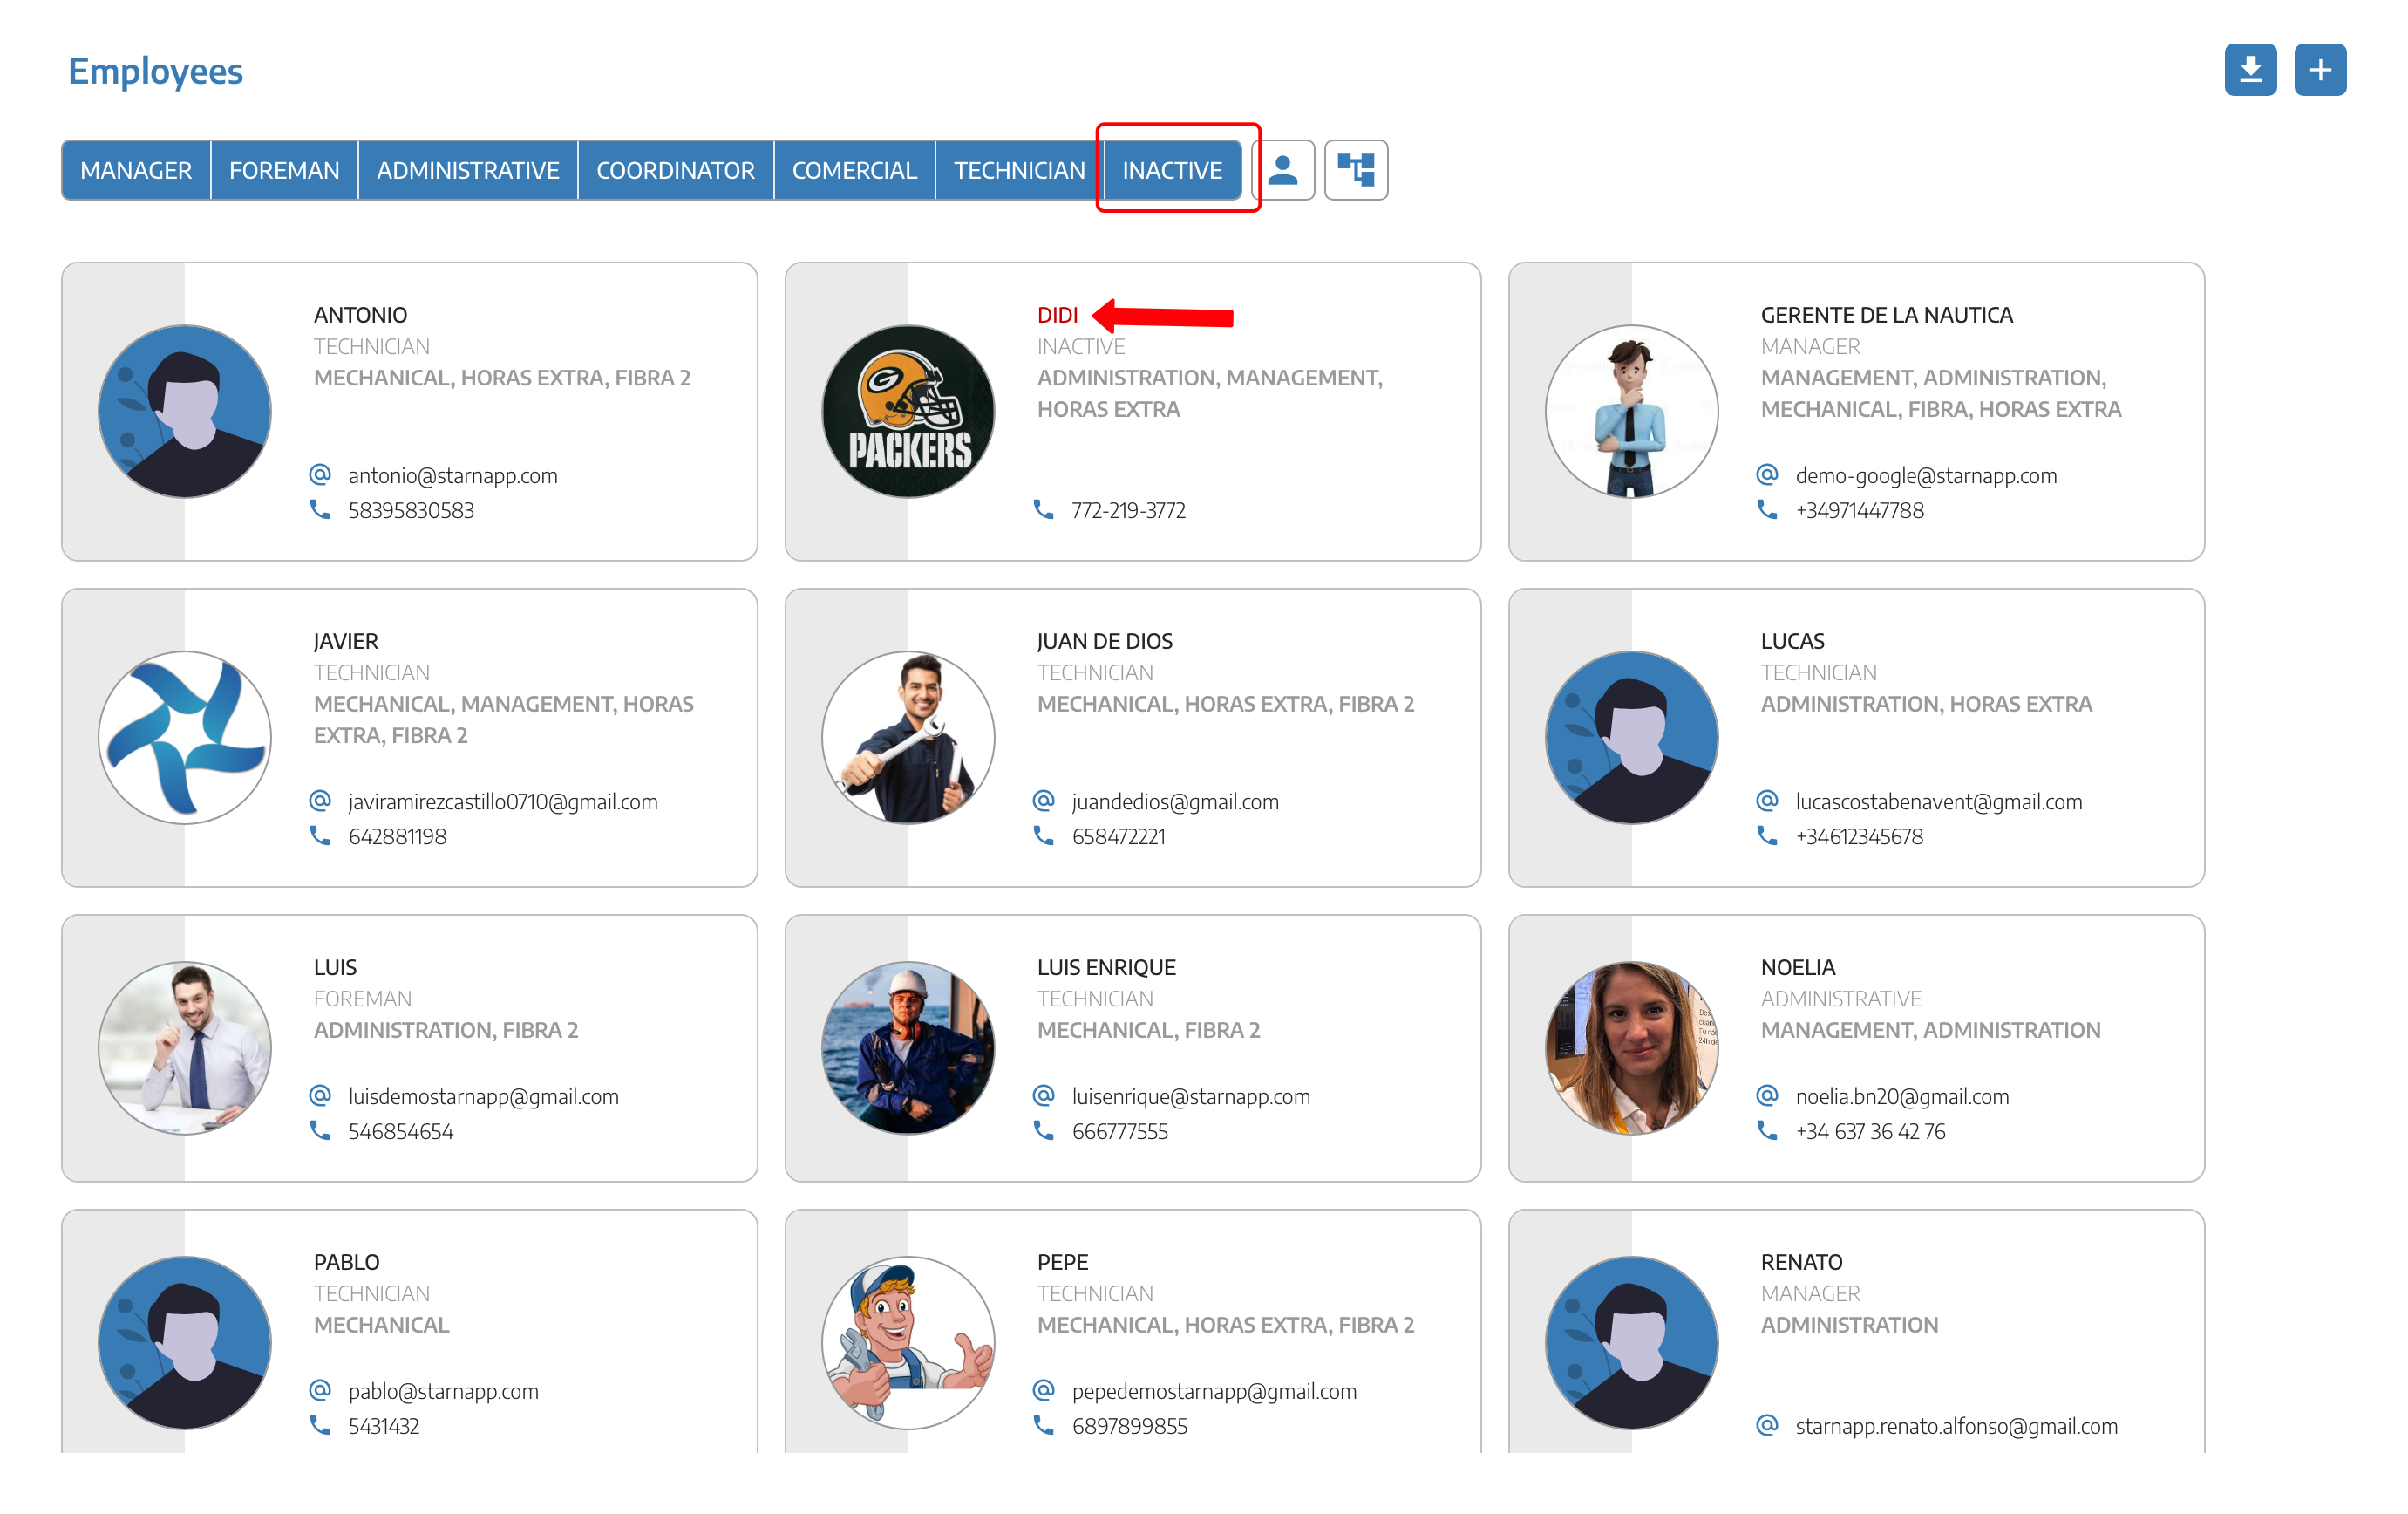Open Pablo's default avatar
Viewport: 2408px width, 1514px height.
coord(185,1342)
